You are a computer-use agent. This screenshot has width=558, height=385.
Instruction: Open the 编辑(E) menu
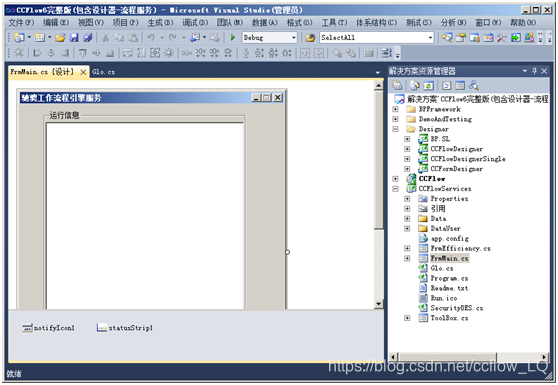(x=56, y=23)
